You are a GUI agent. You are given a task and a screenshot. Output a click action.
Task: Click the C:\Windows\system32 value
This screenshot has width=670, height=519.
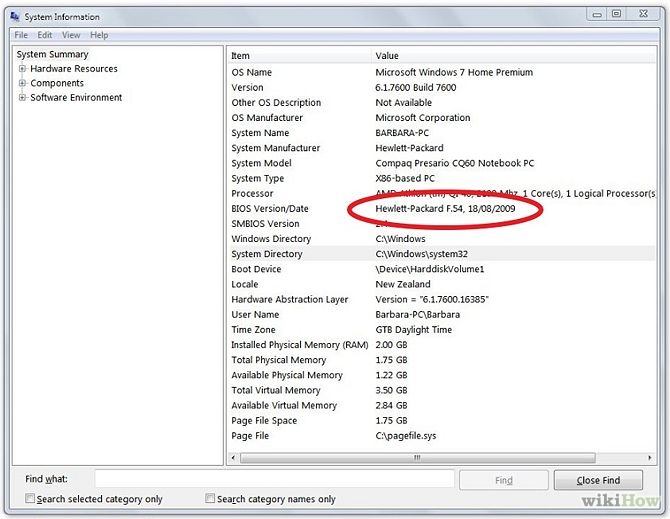point(422,254)
